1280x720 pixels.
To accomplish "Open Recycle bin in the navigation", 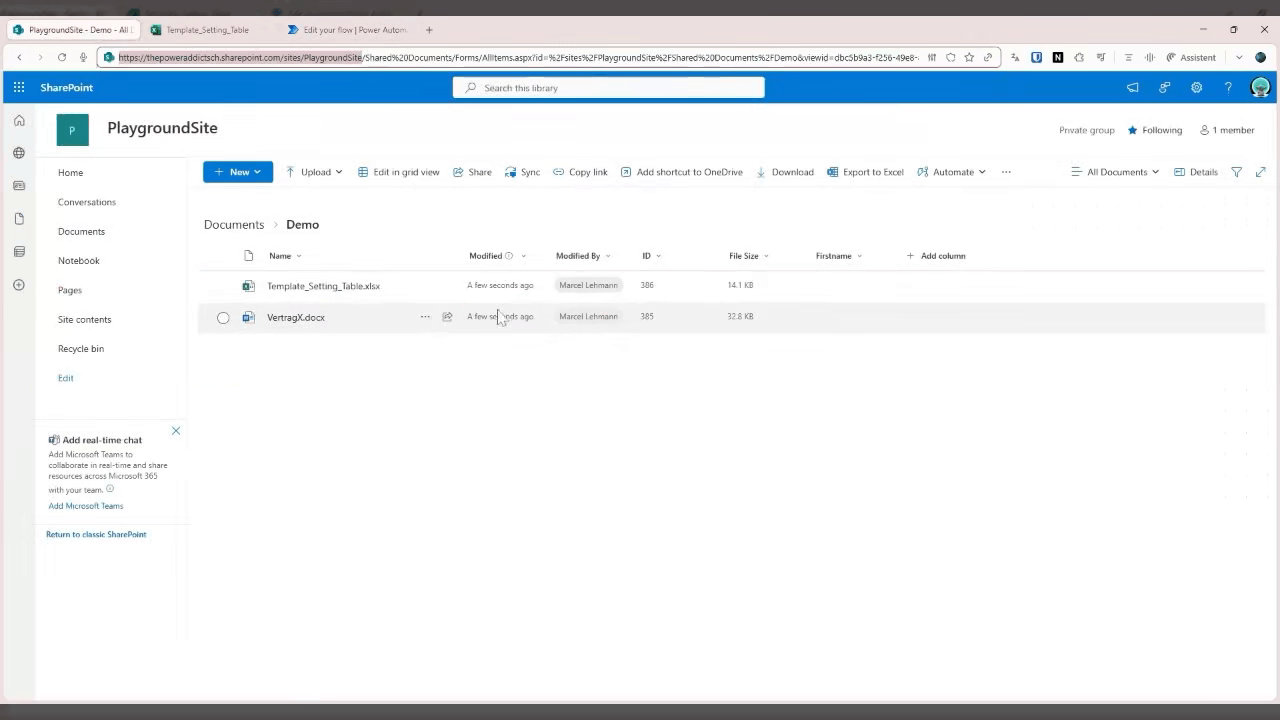I will [81, 349].
